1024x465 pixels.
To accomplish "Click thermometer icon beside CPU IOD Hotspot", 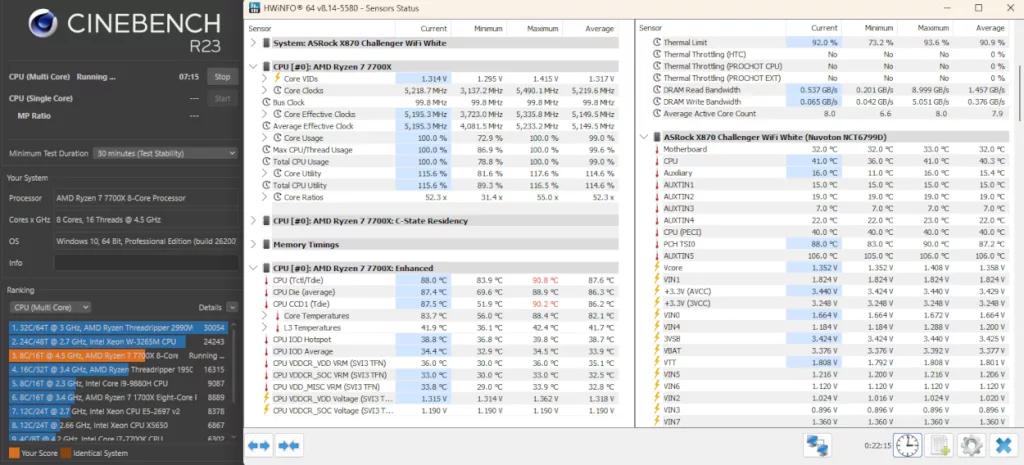I will click(266, 340).
